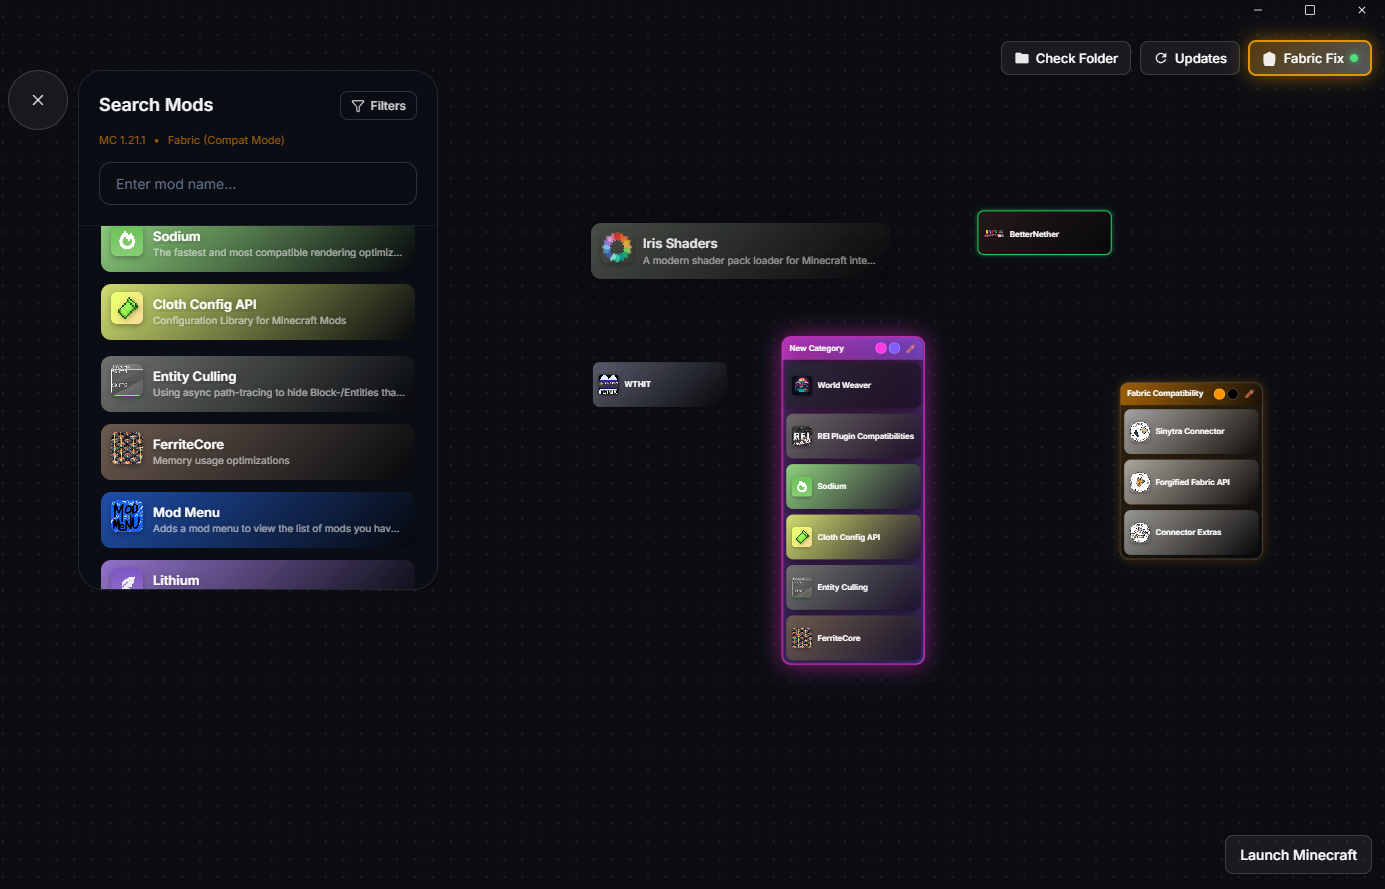Click the Fabric Compatibility title

(1165, 394)
